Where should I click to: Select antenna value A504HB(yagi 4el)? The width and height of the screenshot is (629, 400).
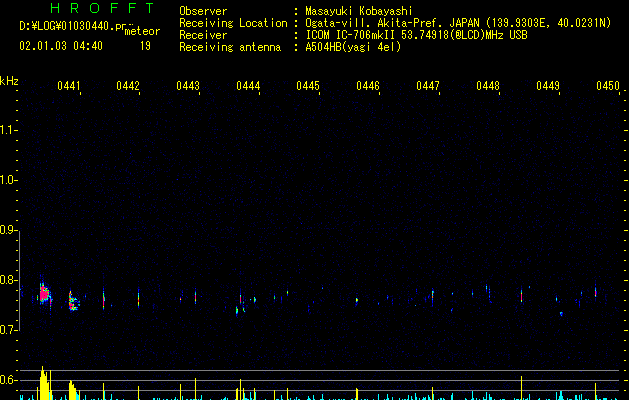353,47
